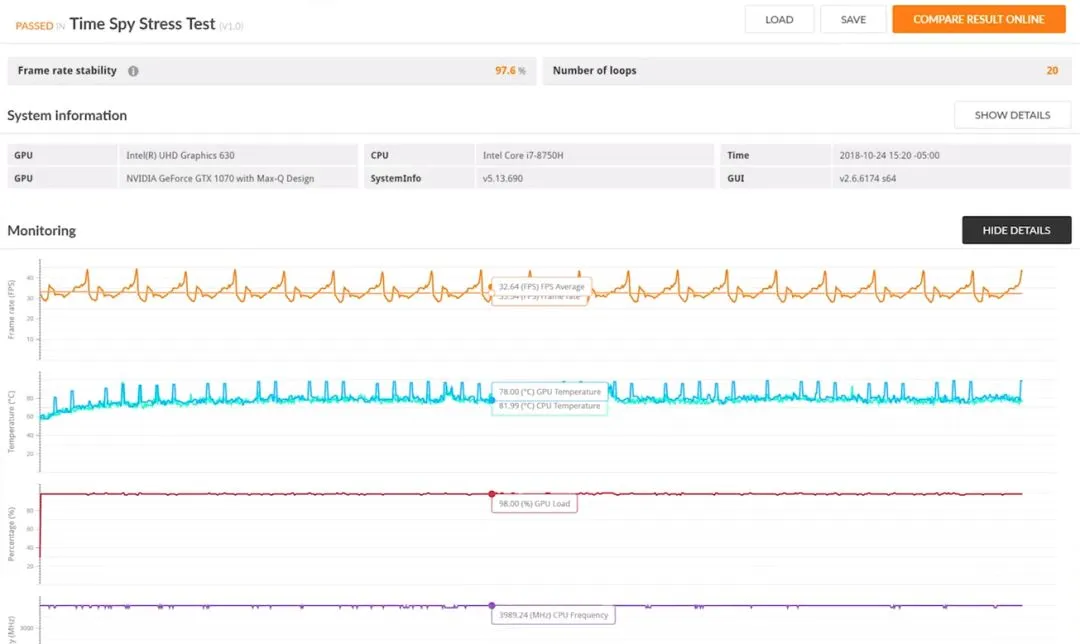Click the blue temperature marker dot

point(491,400)
